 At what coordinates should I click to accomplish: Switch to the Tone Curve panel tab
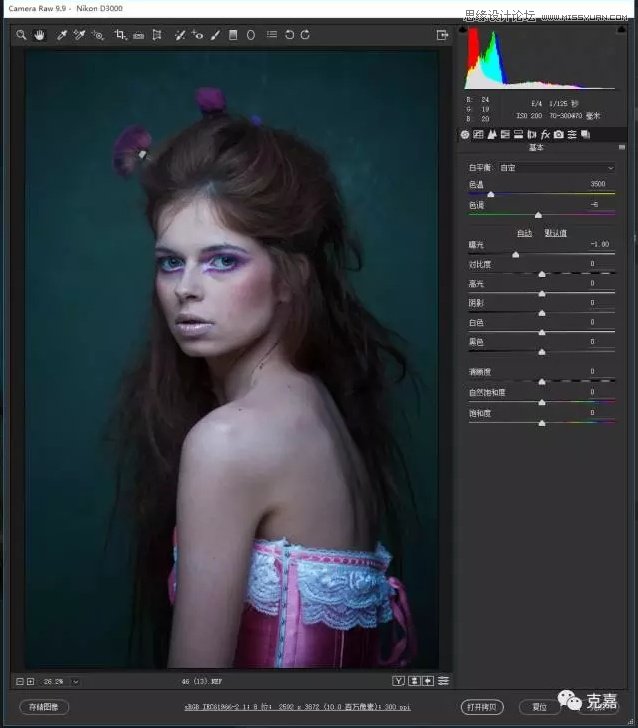tap(479, 134)
